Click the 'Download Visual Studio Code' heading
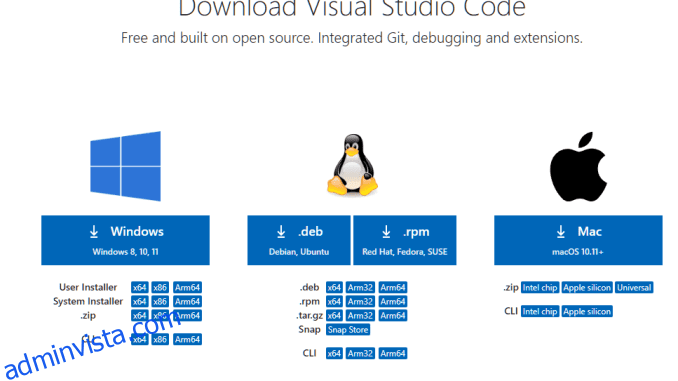 (352, 8)
